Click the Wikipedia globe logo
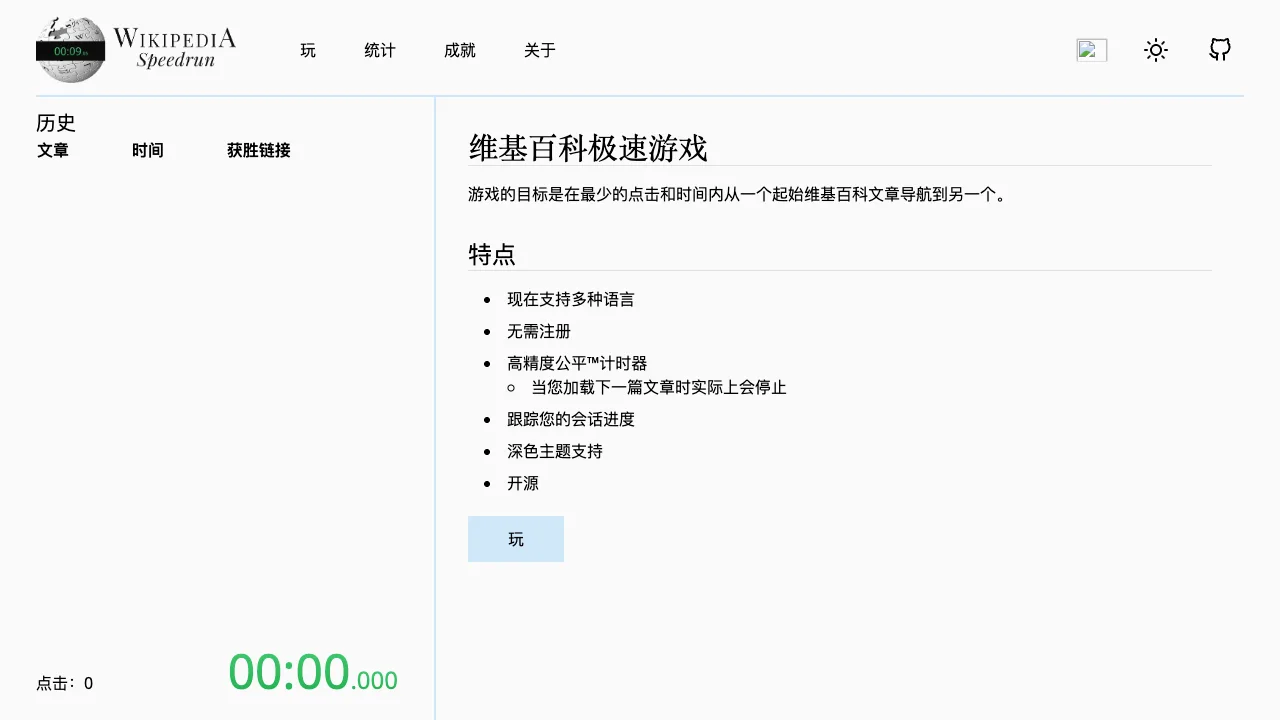Screen dimensions: 1280x720 tap(70, 50)
